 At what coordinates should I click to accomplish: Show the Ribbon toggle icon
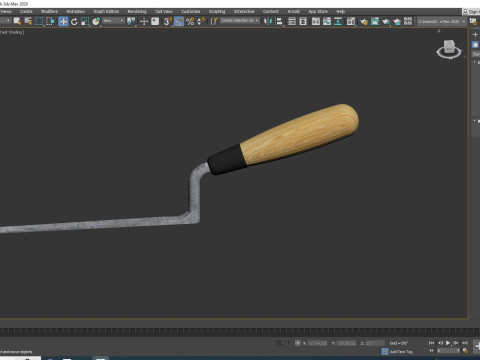(316, 22)
